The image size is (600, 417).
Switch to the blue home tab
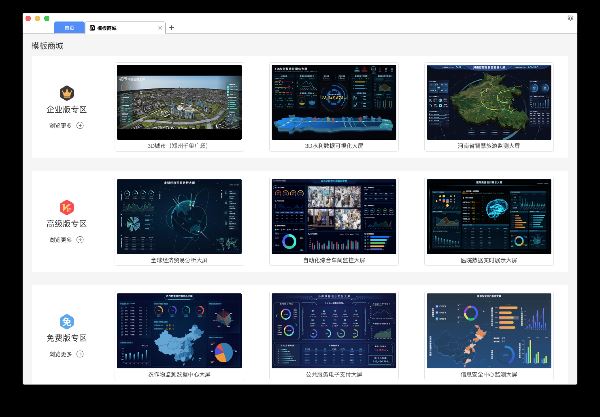coord(69,28)
